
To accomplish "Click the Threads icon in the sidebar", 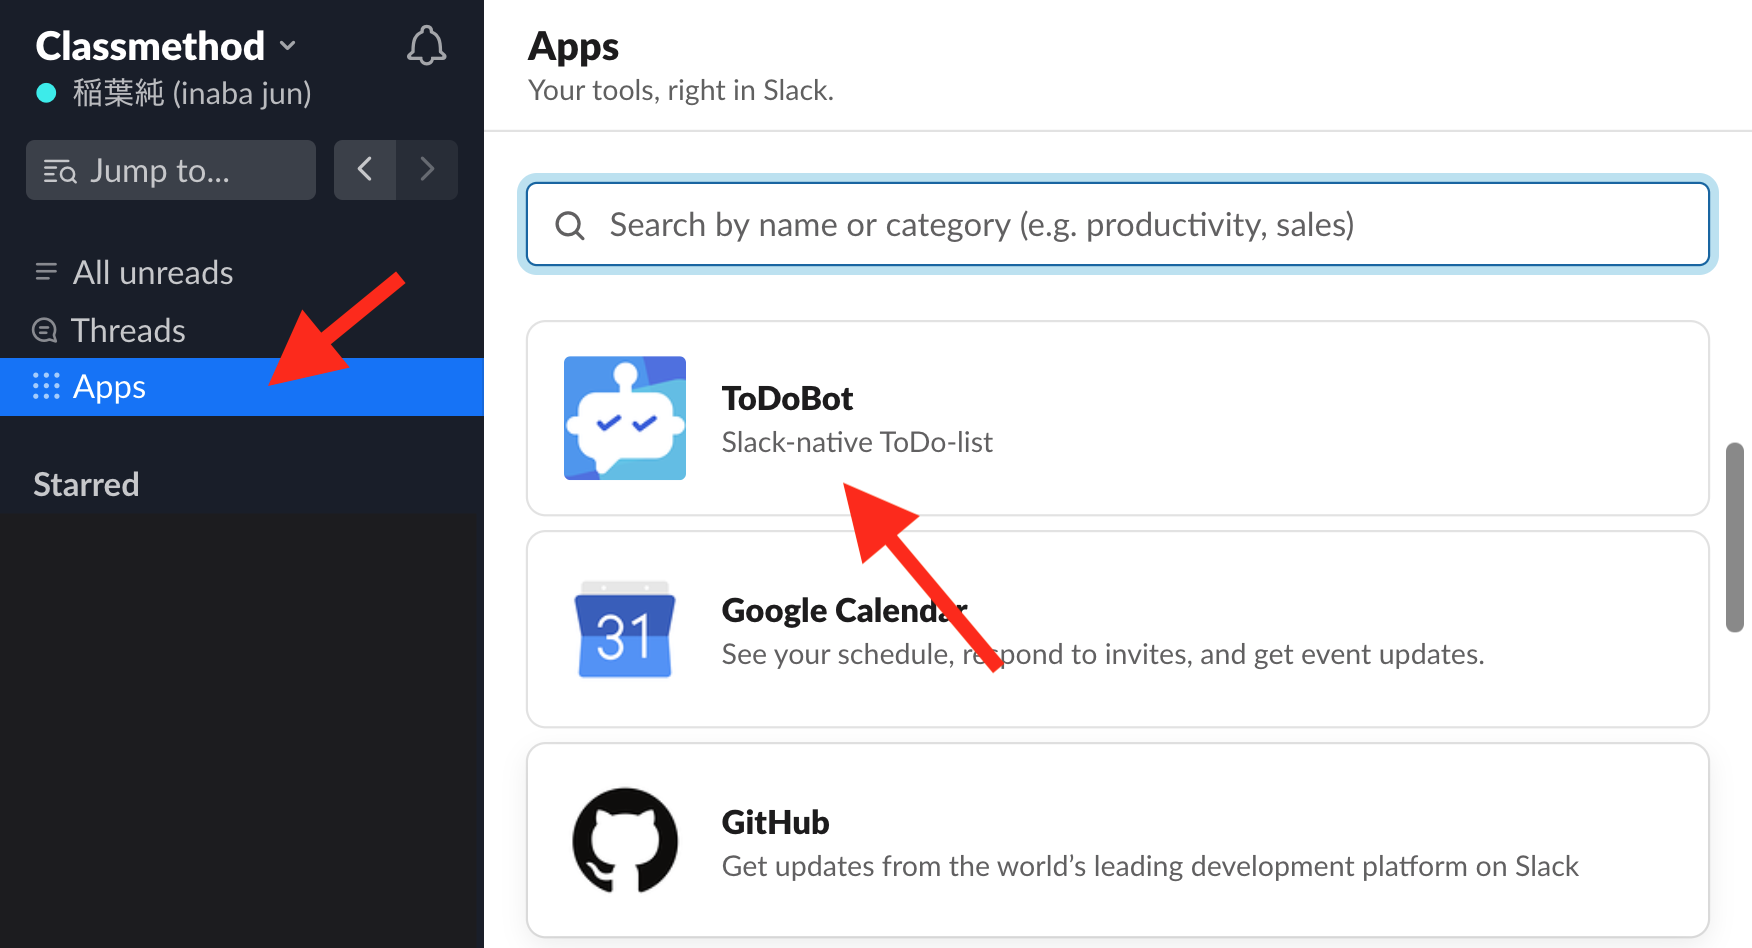I will coord(44,330).
